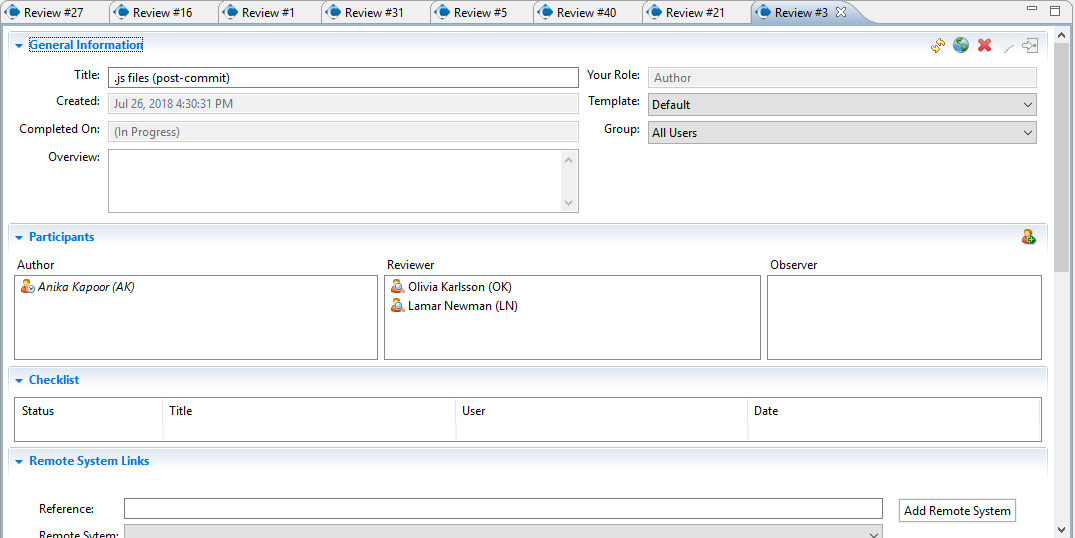The image size is (1075, 538).
Task: Open the Template dropdown
Action: pos(842,105)
